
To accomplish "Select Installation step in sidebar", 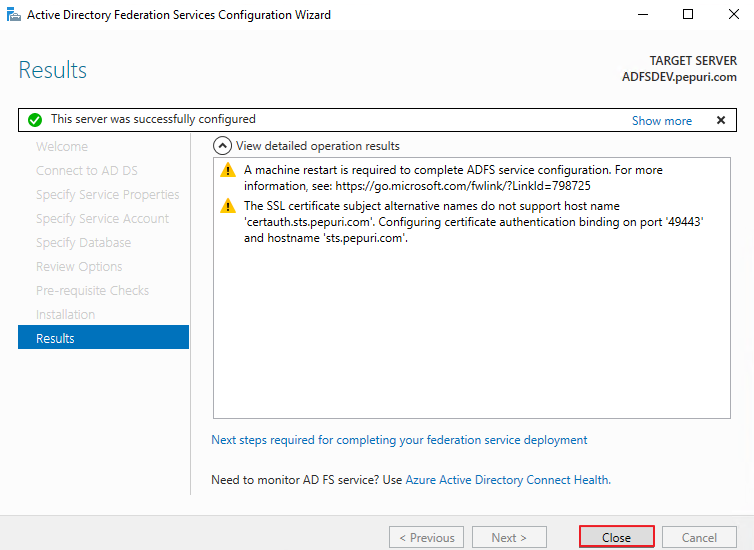I will point(65,315).
